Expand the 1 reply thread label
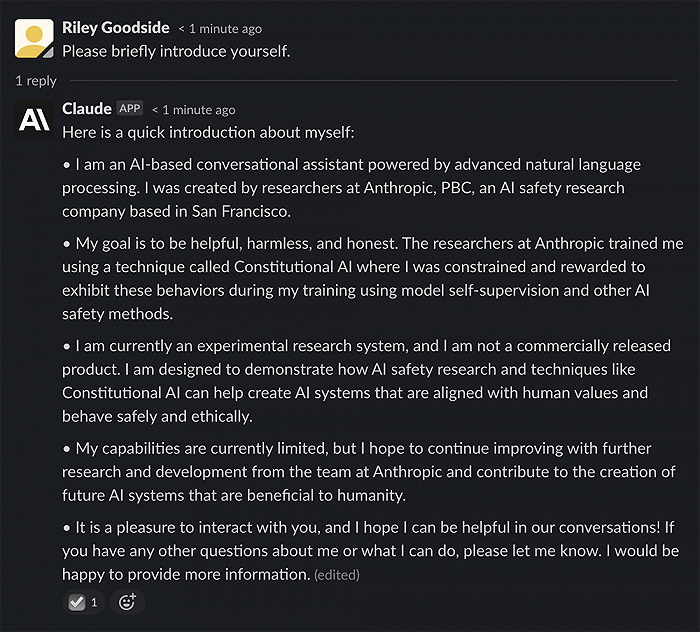 [x=36, y=80]
